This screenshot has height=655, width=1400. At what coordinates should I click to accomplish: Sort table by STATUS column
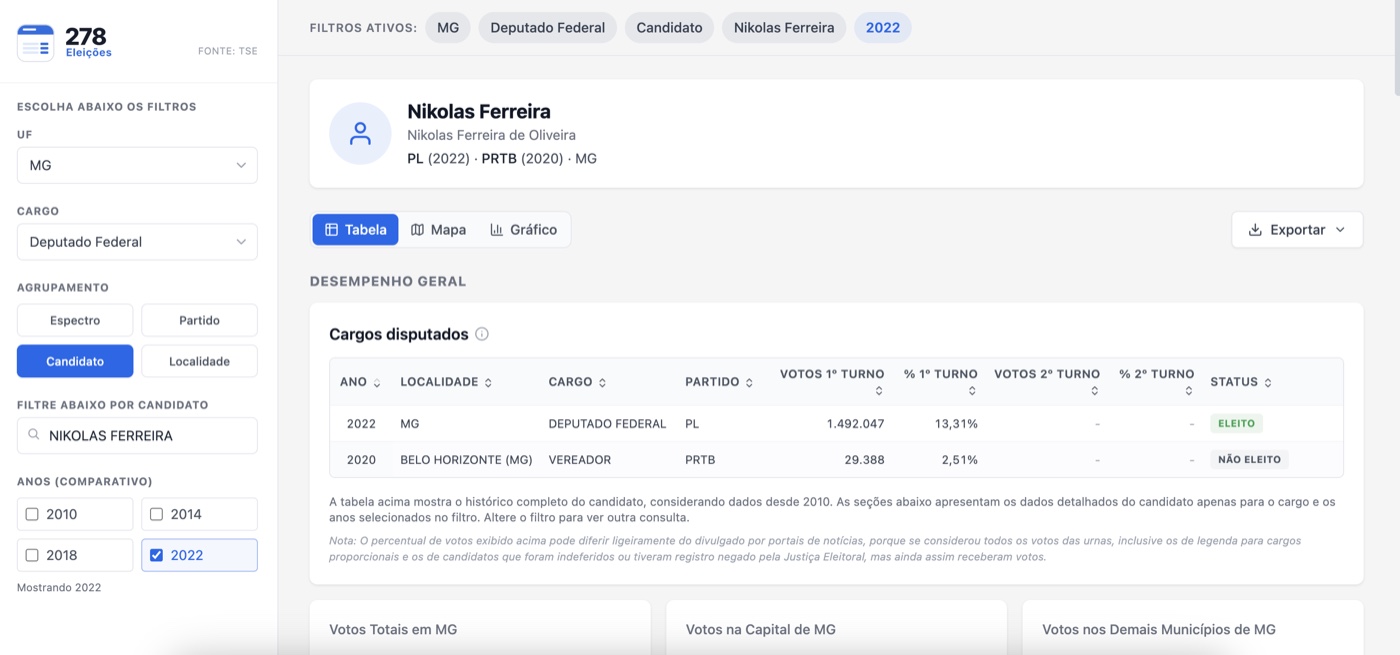(x=1241, y=382)
